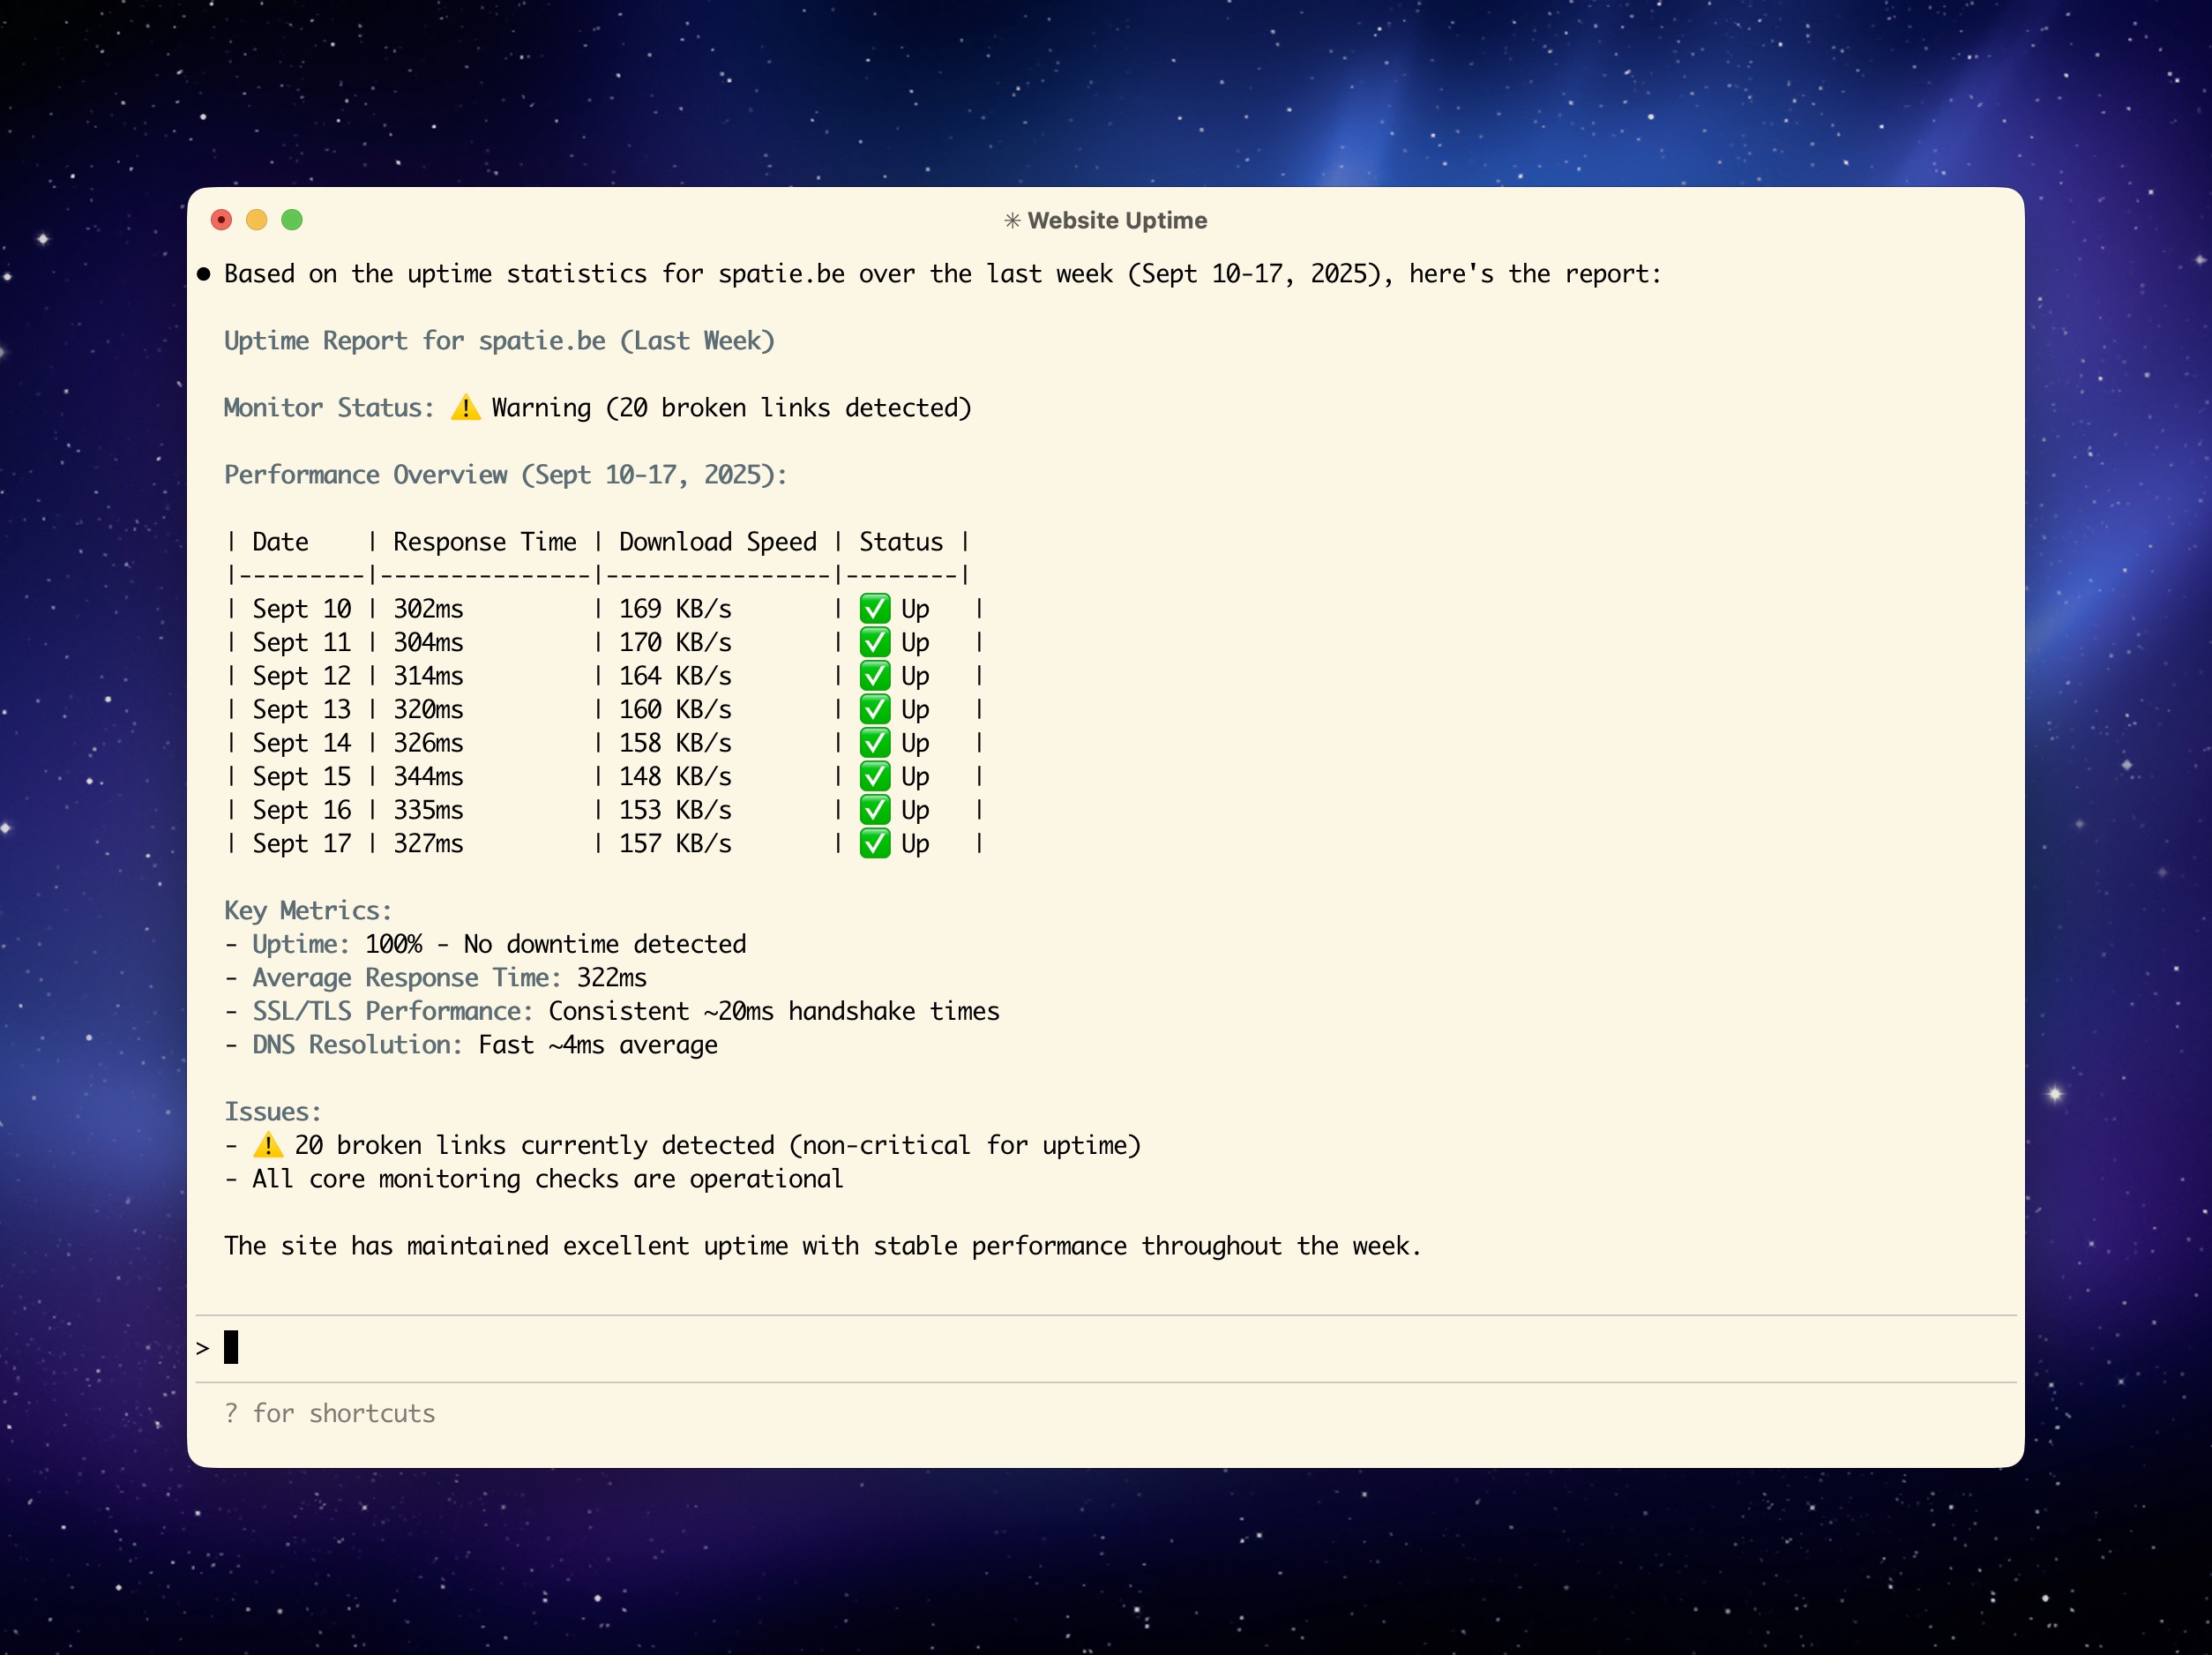Click the warning icon in Issues section

pos(268,1145)
